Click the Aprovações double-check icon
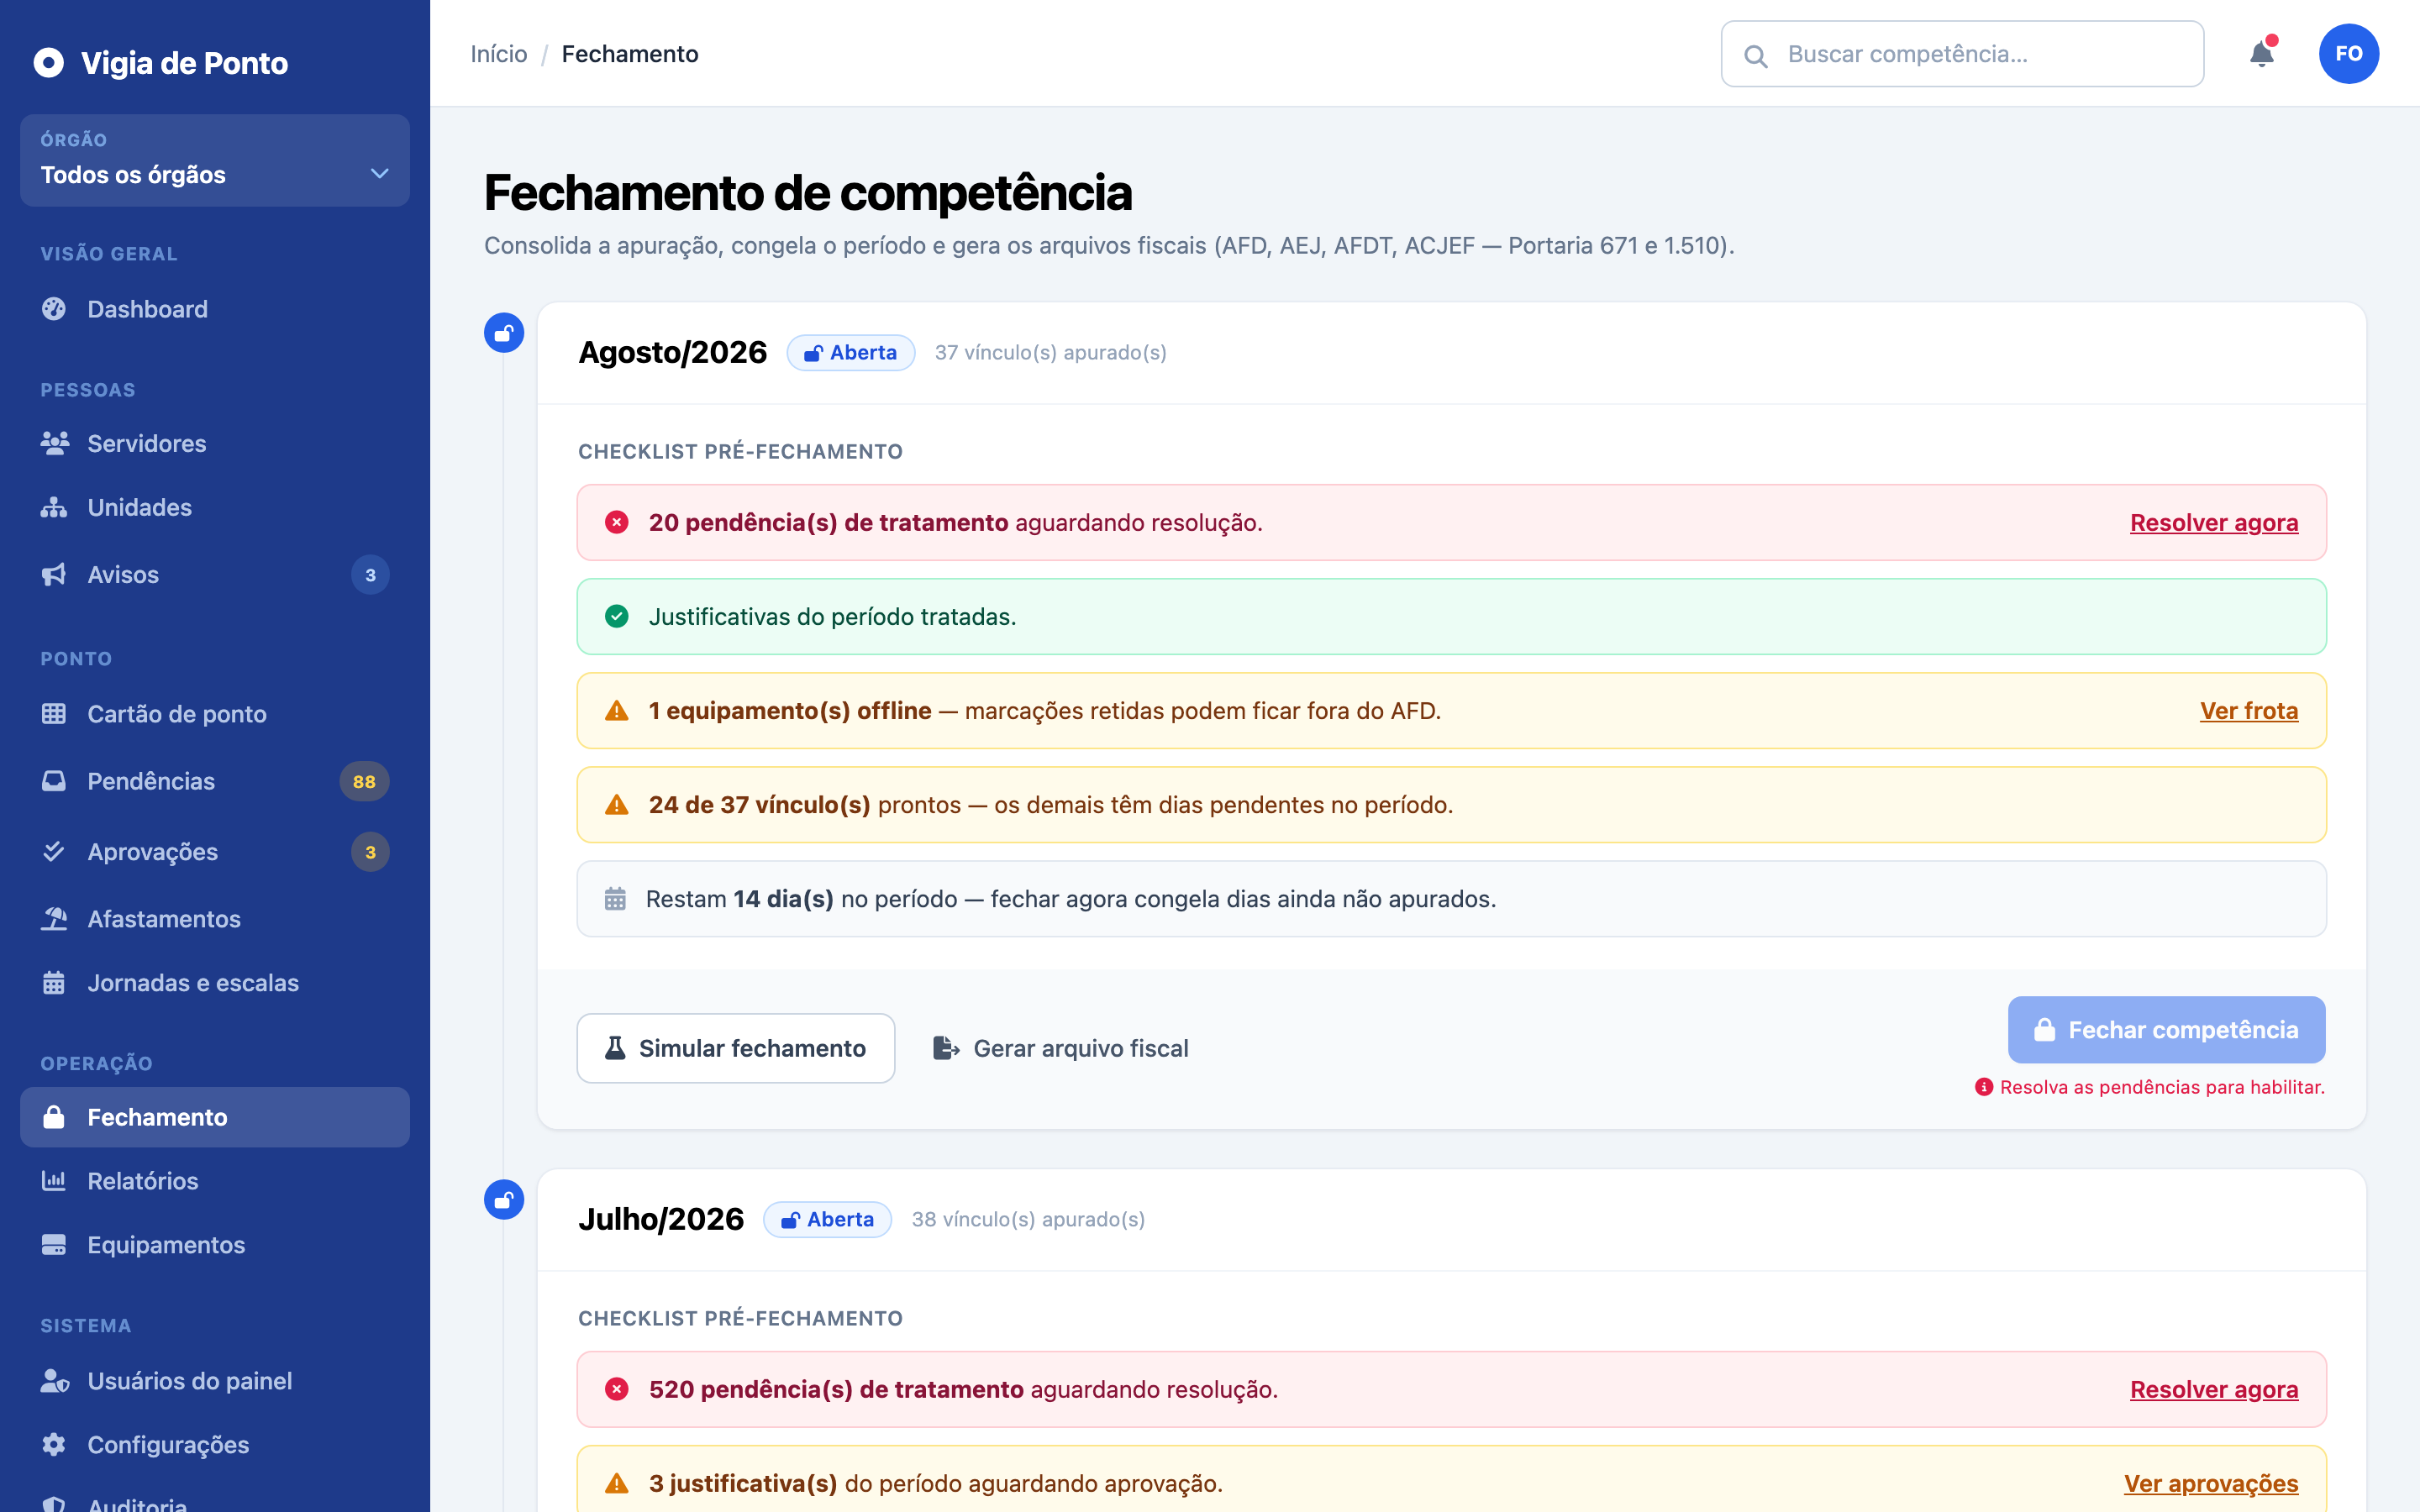The image size is (2420, 1512). click(54, 852)
